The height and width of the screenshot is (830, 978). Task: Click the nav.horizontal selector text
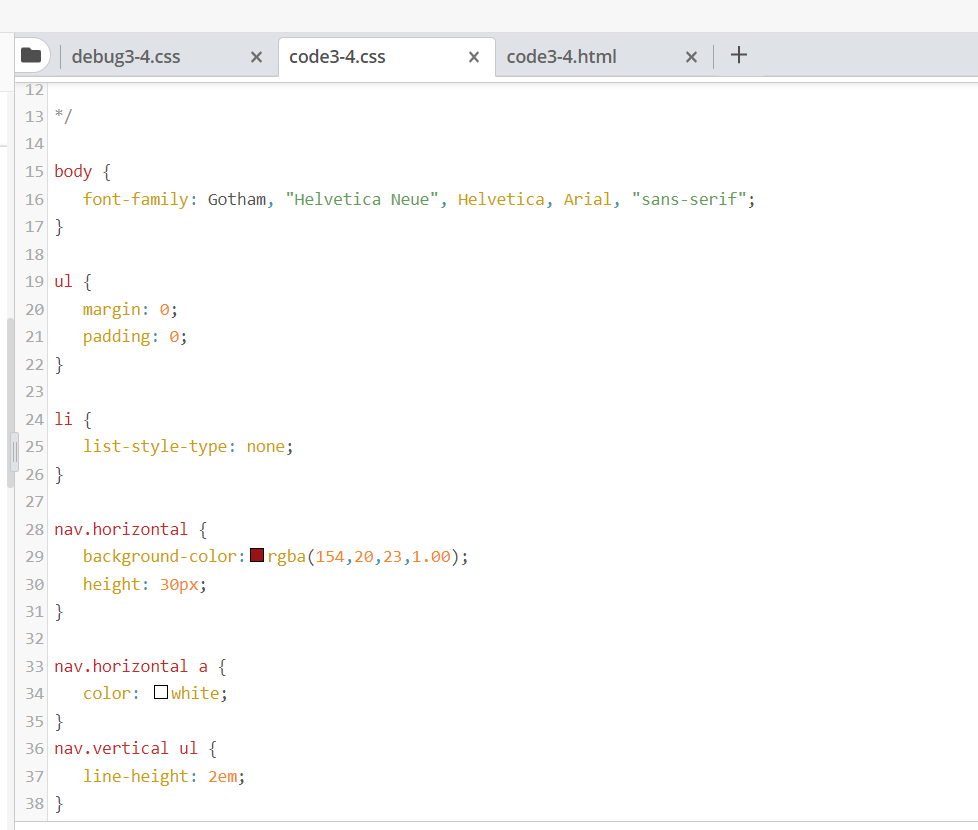(x=120, y=528)
